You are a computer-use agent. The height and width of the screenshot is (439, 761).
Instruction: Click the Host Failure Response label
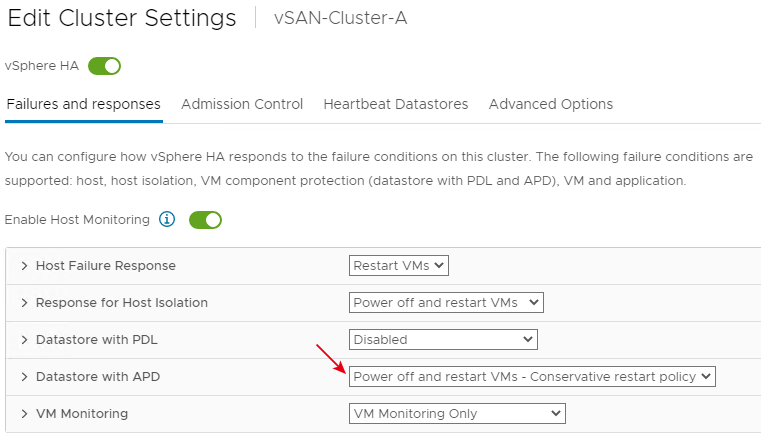tap(106, 266)
